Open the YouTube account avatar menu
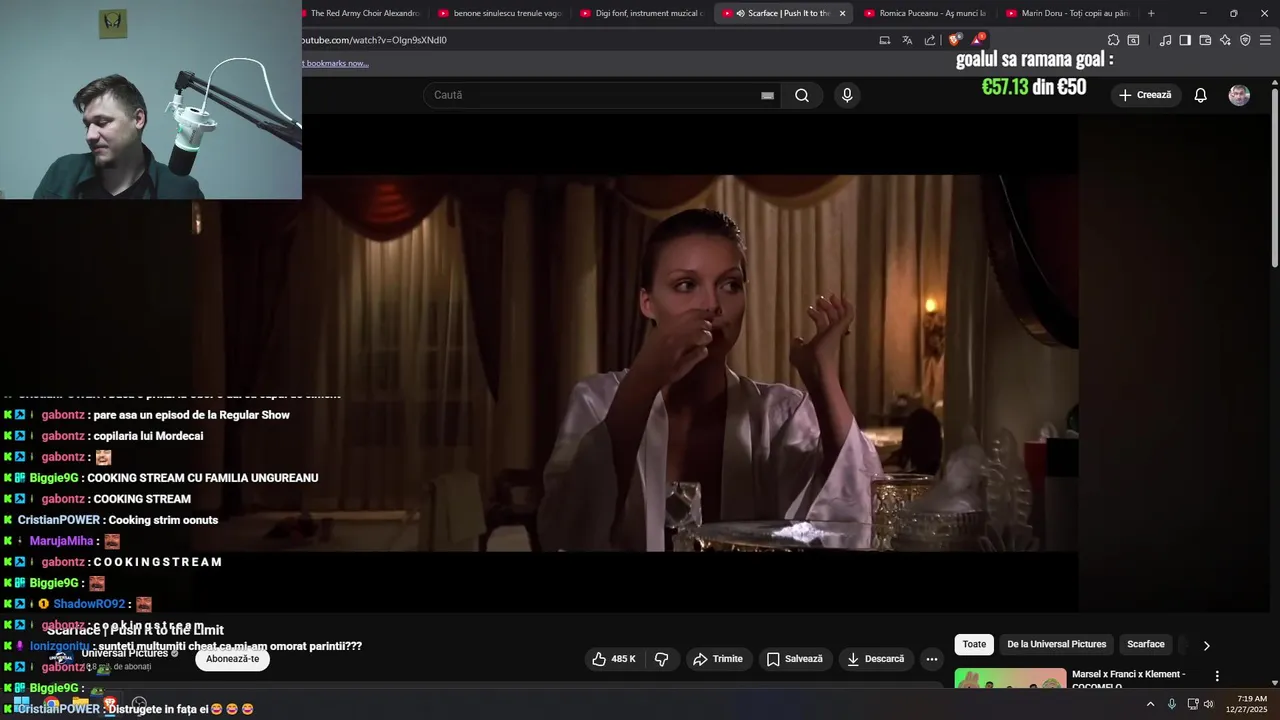Screen dimensions: 1280x720 click(1239, 95)
